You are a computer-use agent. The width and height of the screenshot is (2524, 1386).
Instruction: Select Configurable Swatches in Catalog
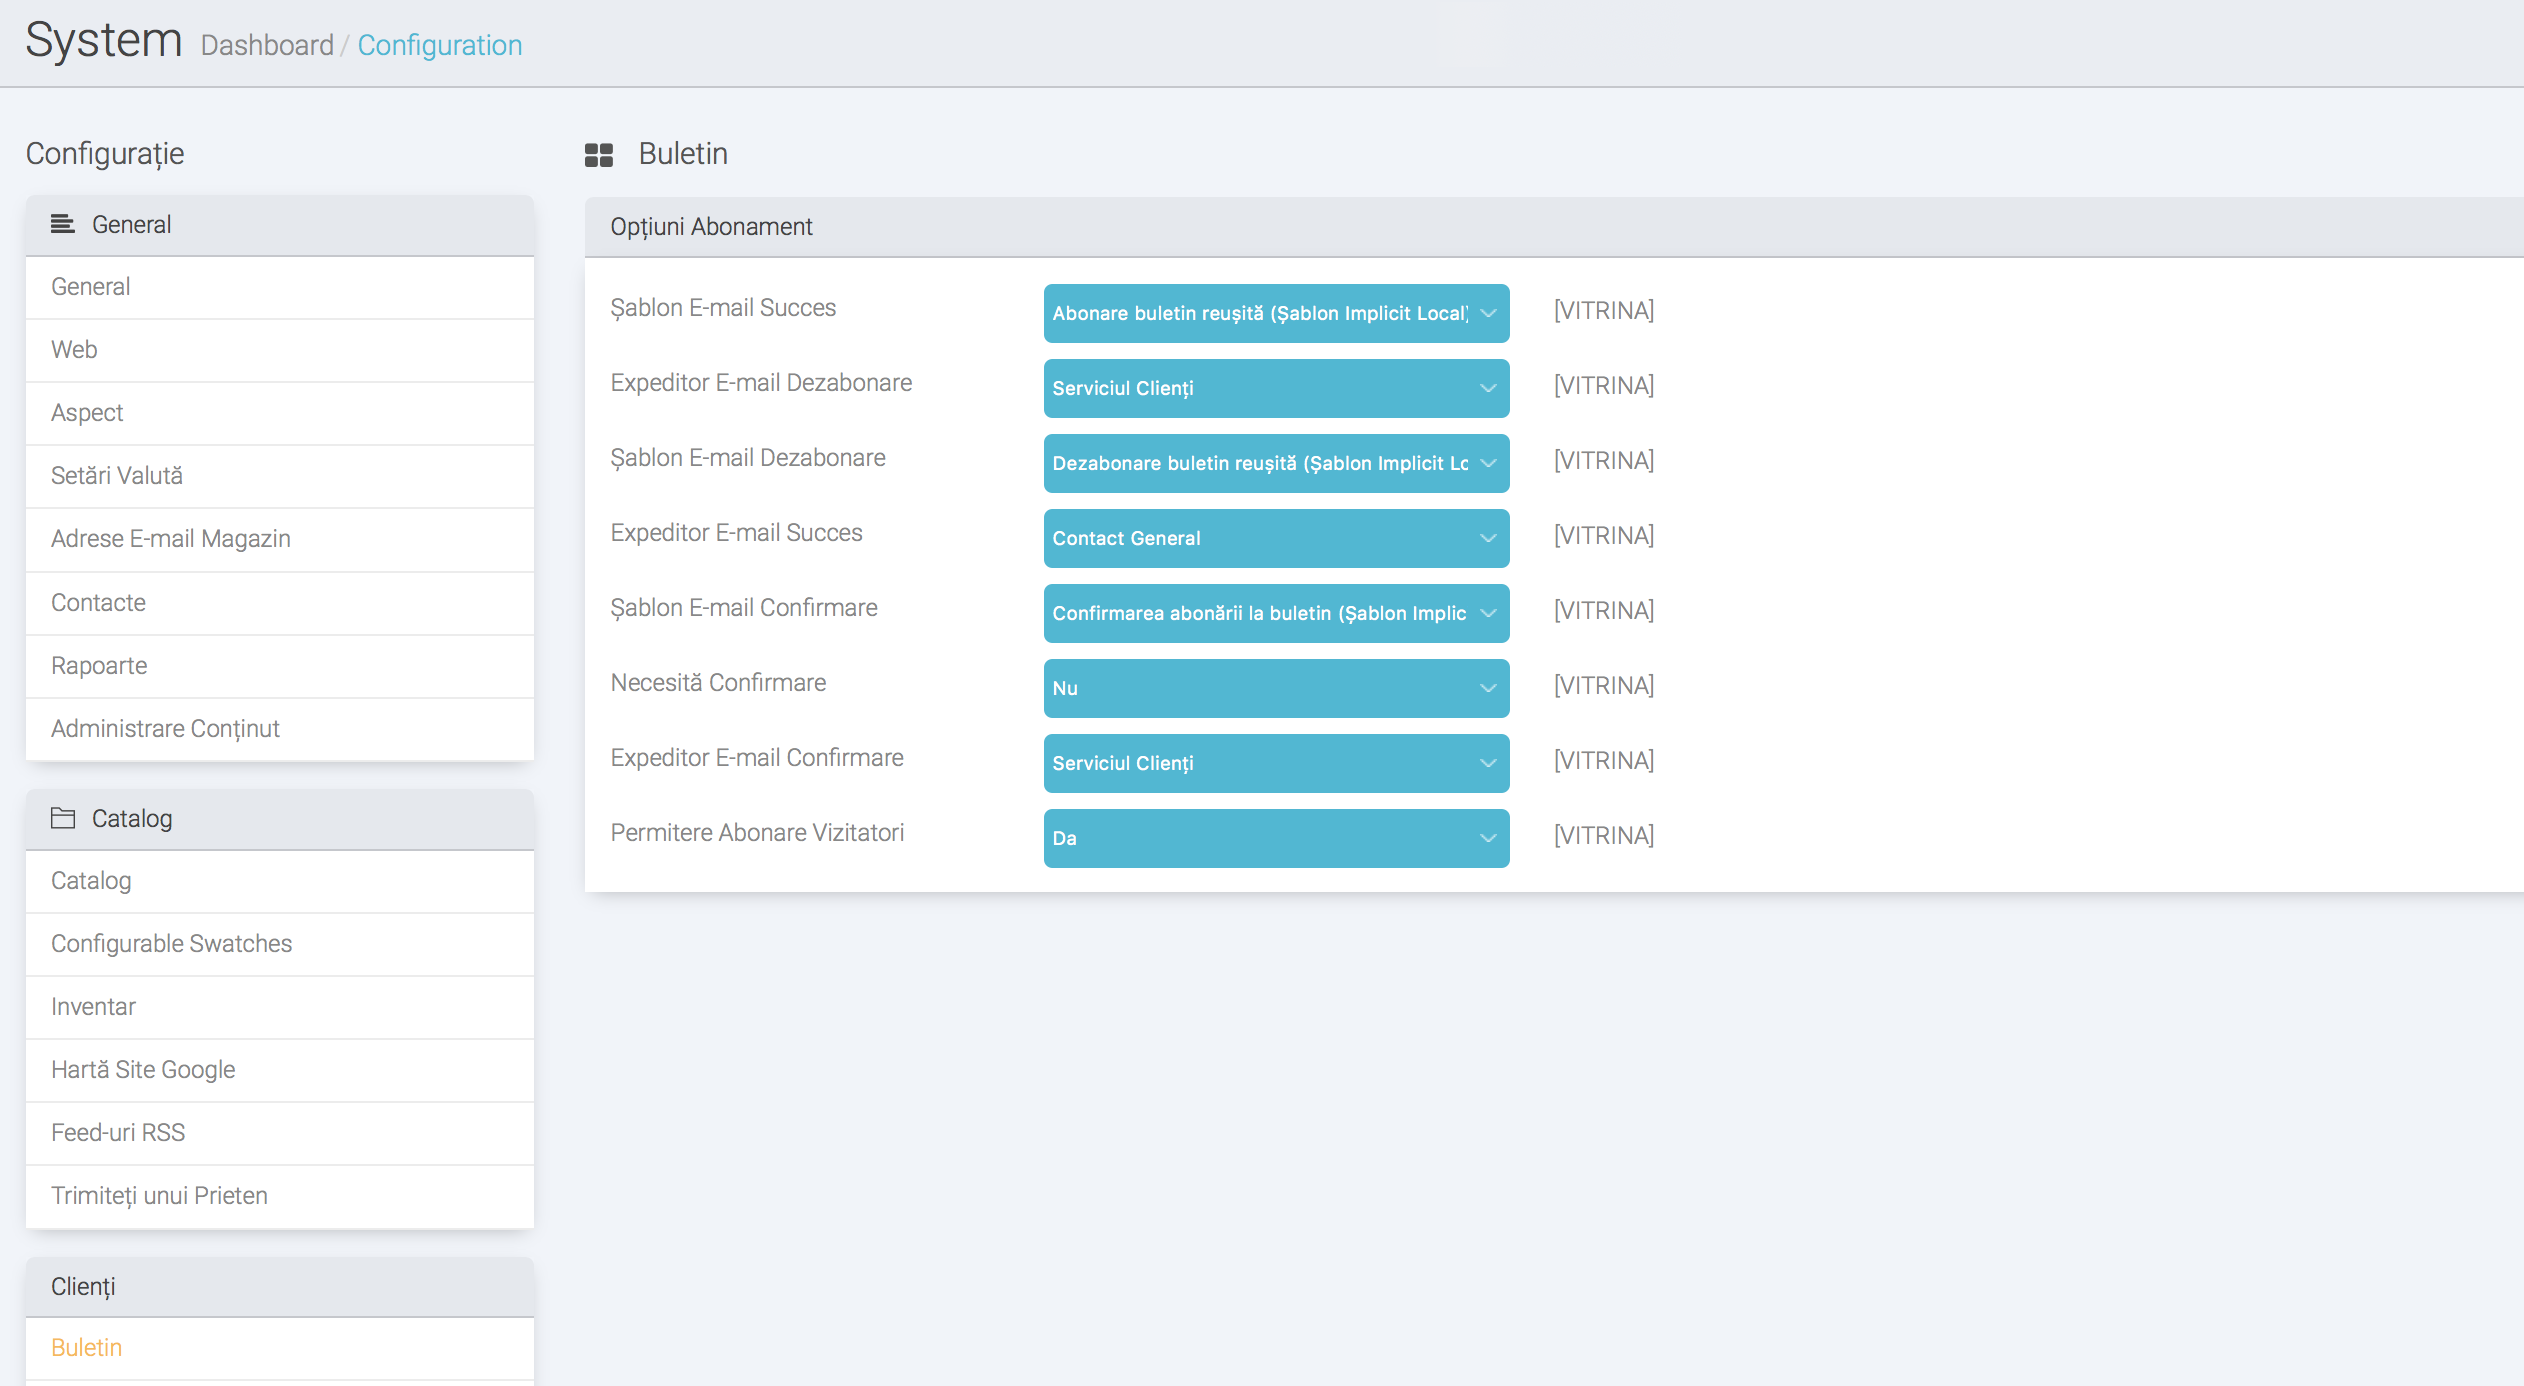pos(171,944)
